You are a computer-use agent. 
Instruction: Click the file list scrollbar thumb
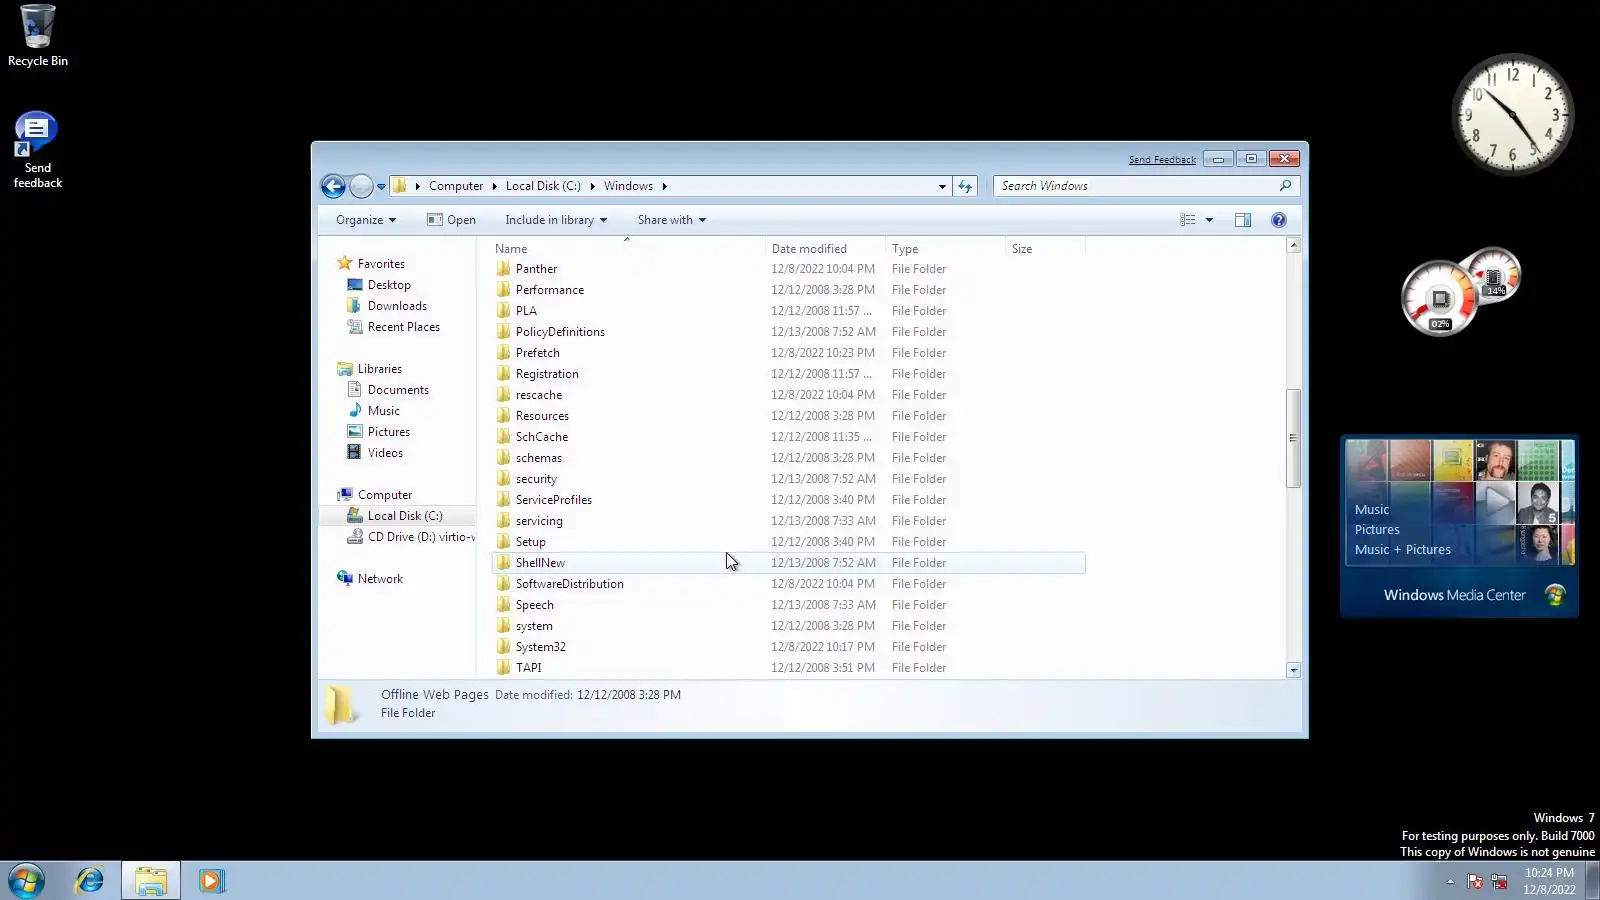pyautogui.click(x=1293, y=438)
